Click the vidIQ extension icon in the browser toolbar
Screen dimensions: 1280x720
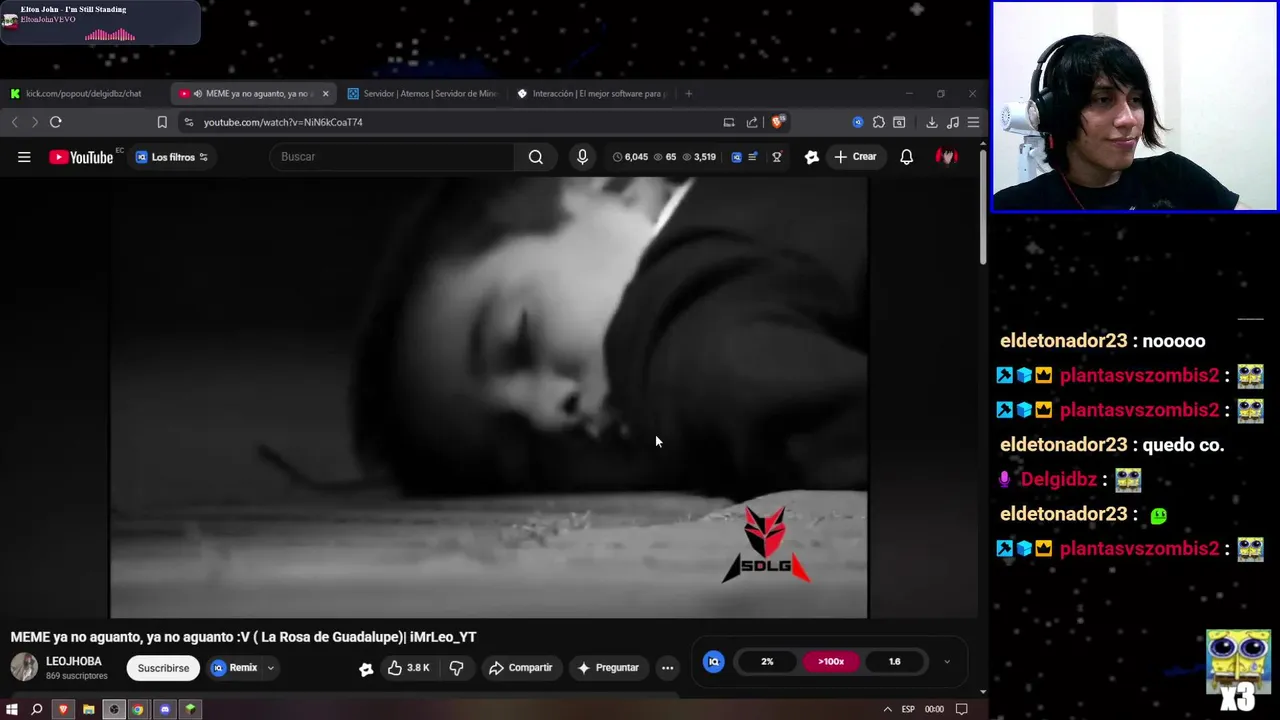[858, 122]
